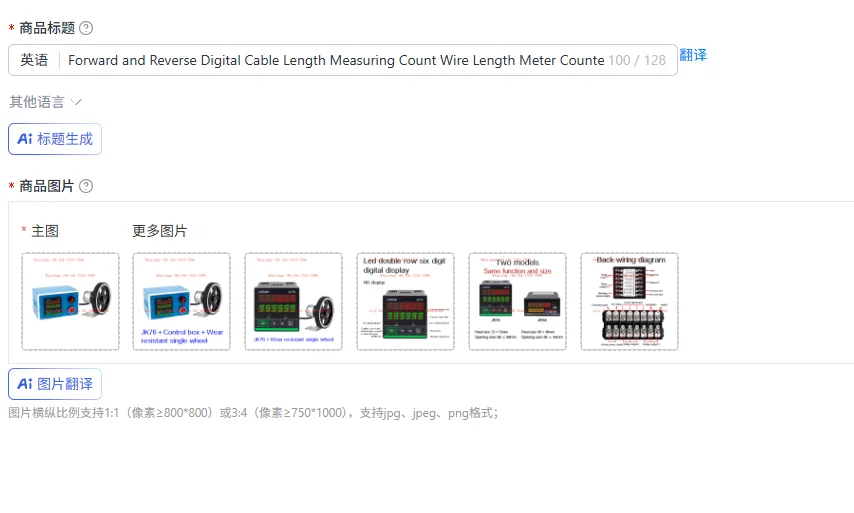This screenshot has width=854, height=513.
Task: Click the 翻译 link
Action: [693, 55]
